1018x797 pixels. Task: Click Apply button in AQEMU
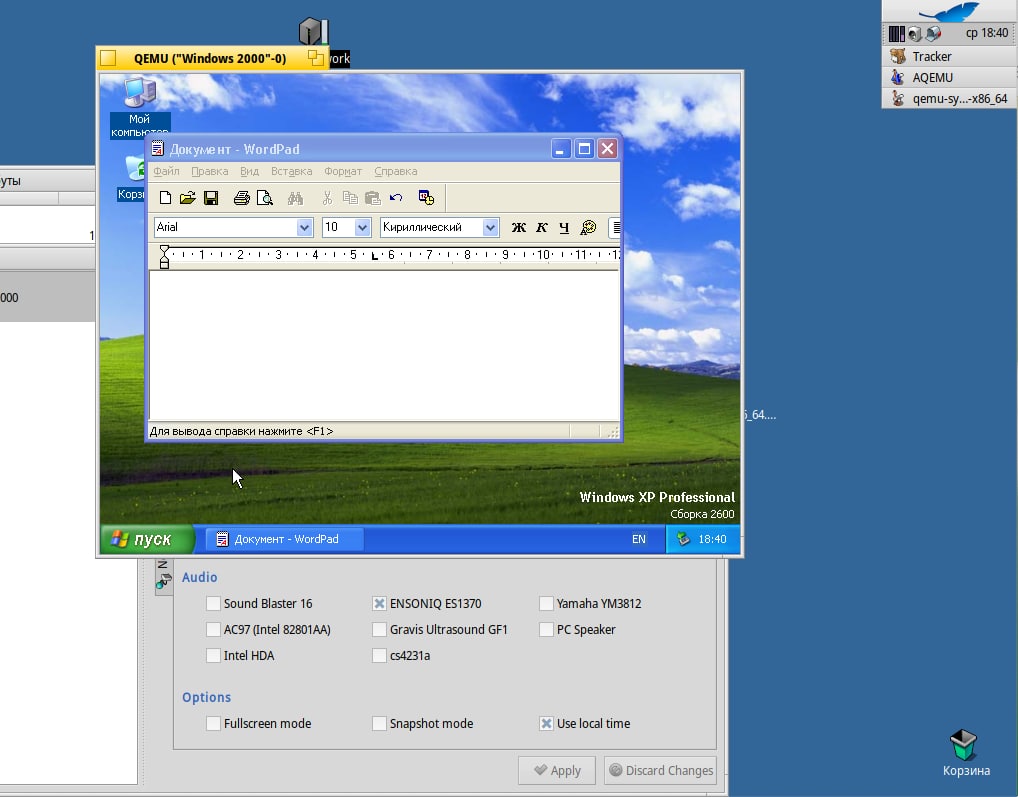pos(557,770)
